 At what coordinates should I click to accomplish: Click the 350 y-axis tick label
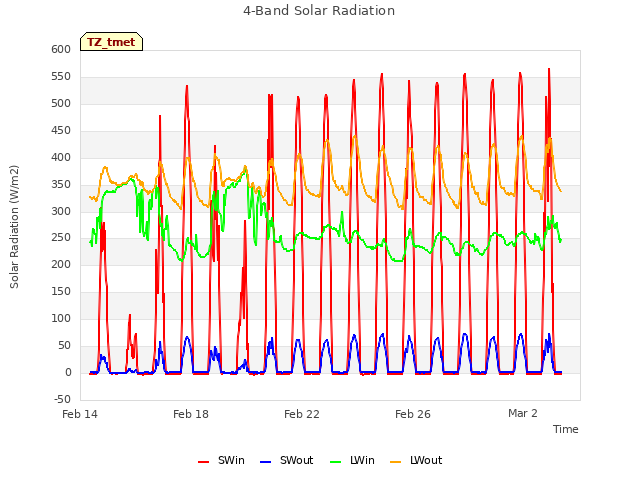61,184
